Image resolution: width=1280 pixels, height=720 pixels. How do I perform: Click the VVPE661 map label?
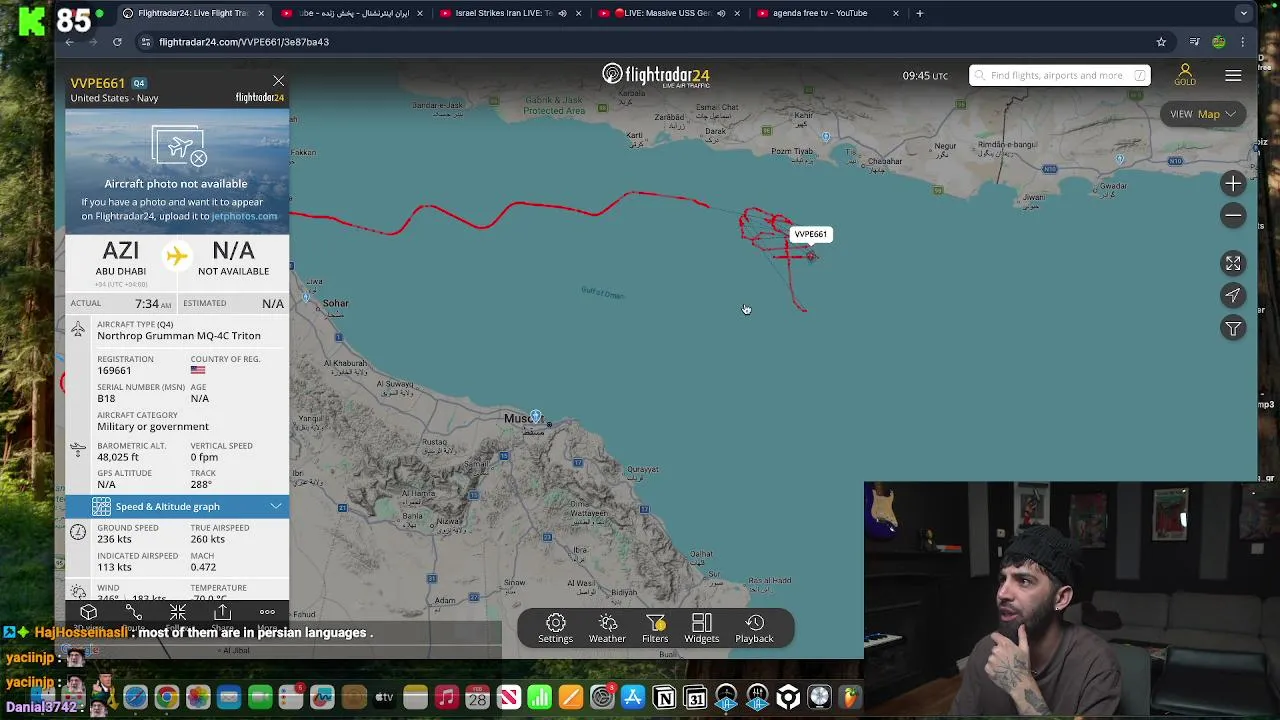tap(811, 234)
